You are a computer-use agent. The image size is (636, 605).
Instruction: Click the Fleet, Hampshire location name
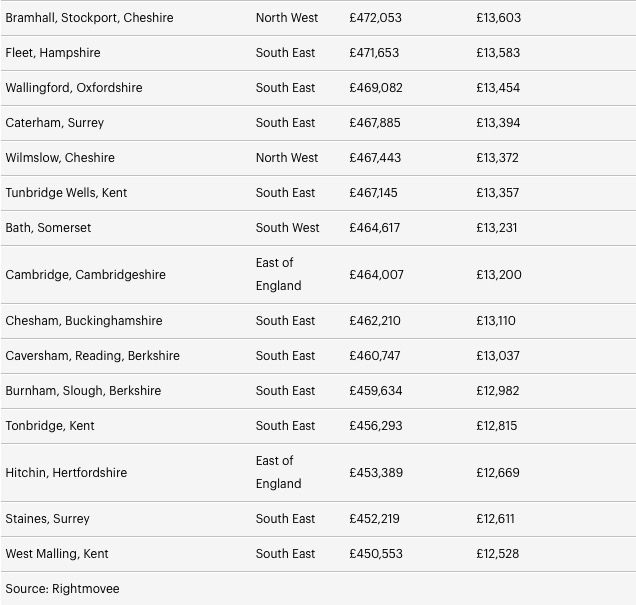click(x=53, y=53)
